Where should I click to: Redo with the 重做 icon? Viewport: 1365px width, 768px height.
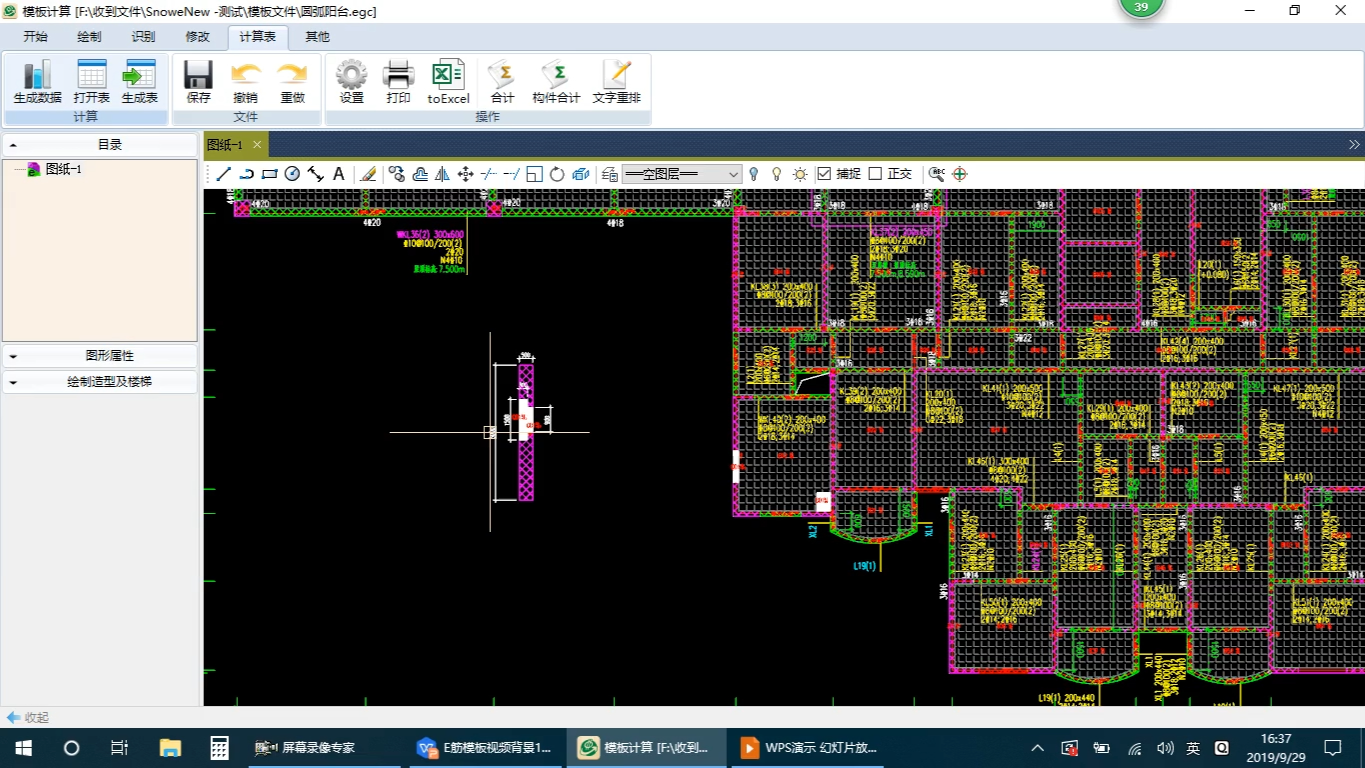click(x=292, y=82)
